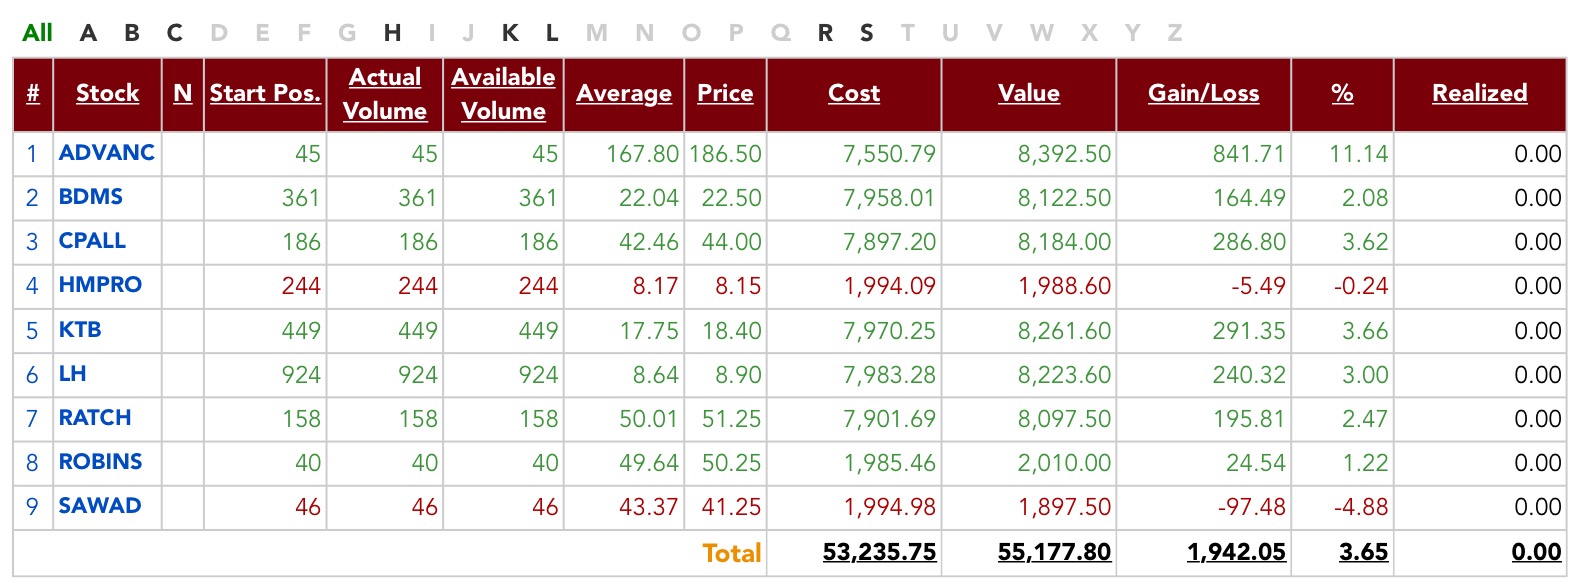Click ADVANC gain/loss value 841.71
This screenshot has height=583, width=1583.
[x=1249, y=154]
